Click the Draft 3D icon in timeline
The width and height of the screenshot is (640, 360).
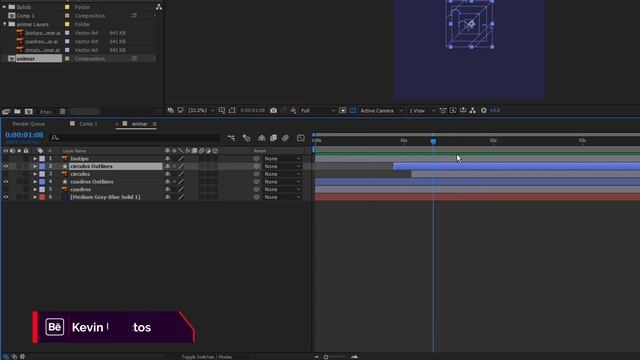[247, 138]
